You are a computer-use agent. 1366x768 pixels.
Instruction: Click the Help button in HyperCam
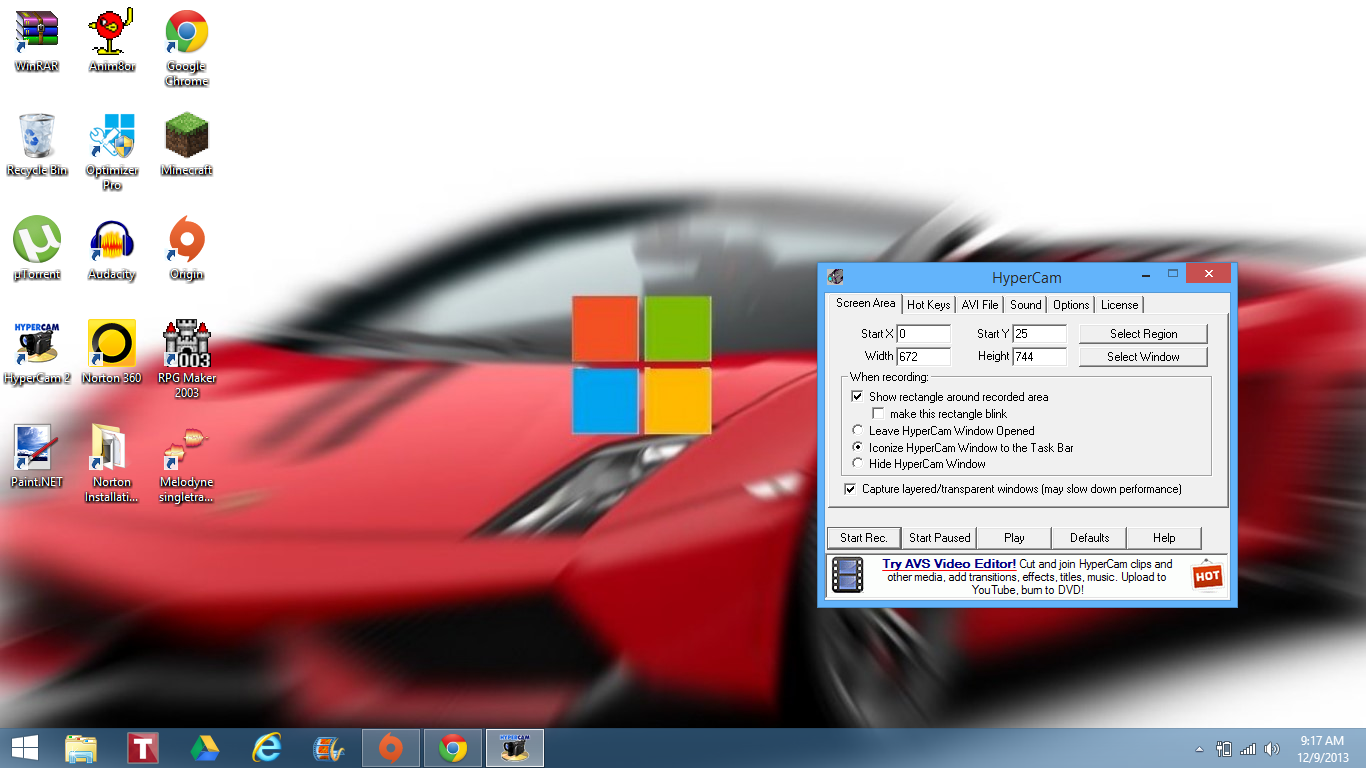coord(1164,538)
